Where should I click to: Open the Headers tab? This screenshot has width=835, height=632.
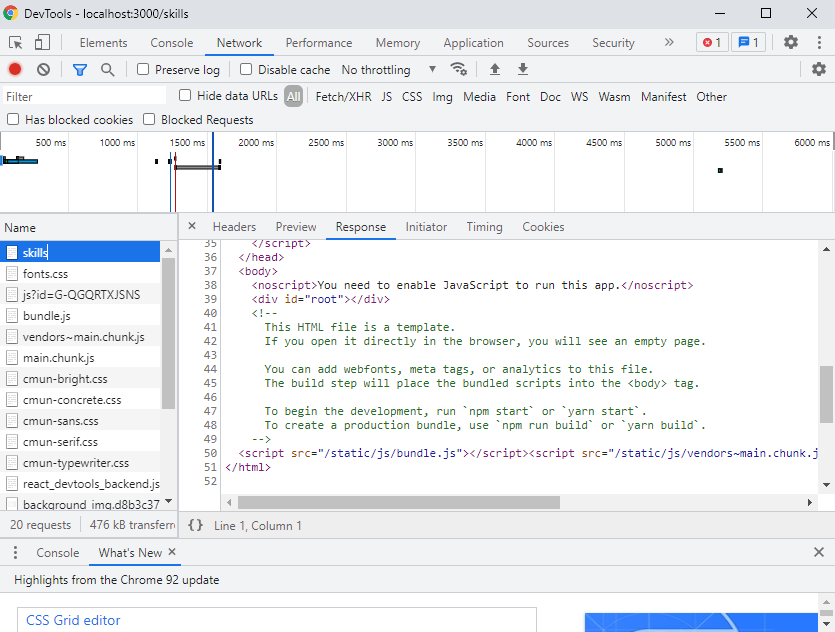click(x=234, y=227)
